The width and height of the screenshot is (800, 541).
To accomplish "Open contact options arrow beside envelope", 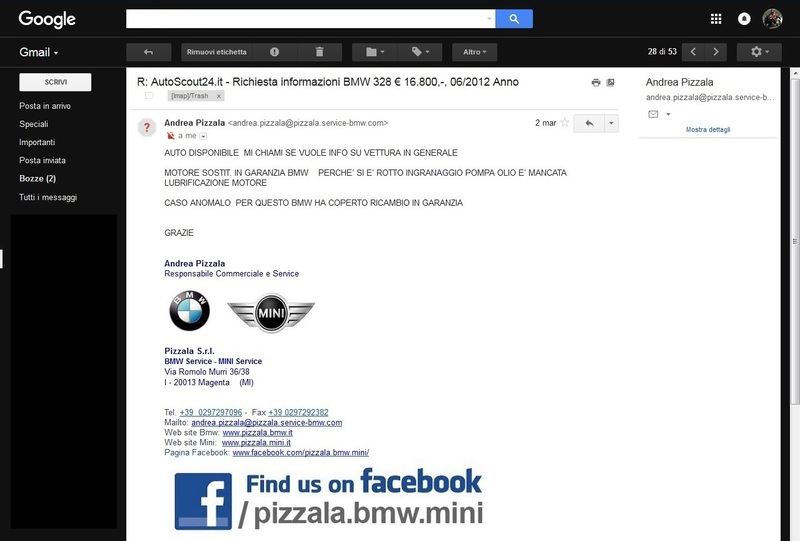I will pos(668,114).
